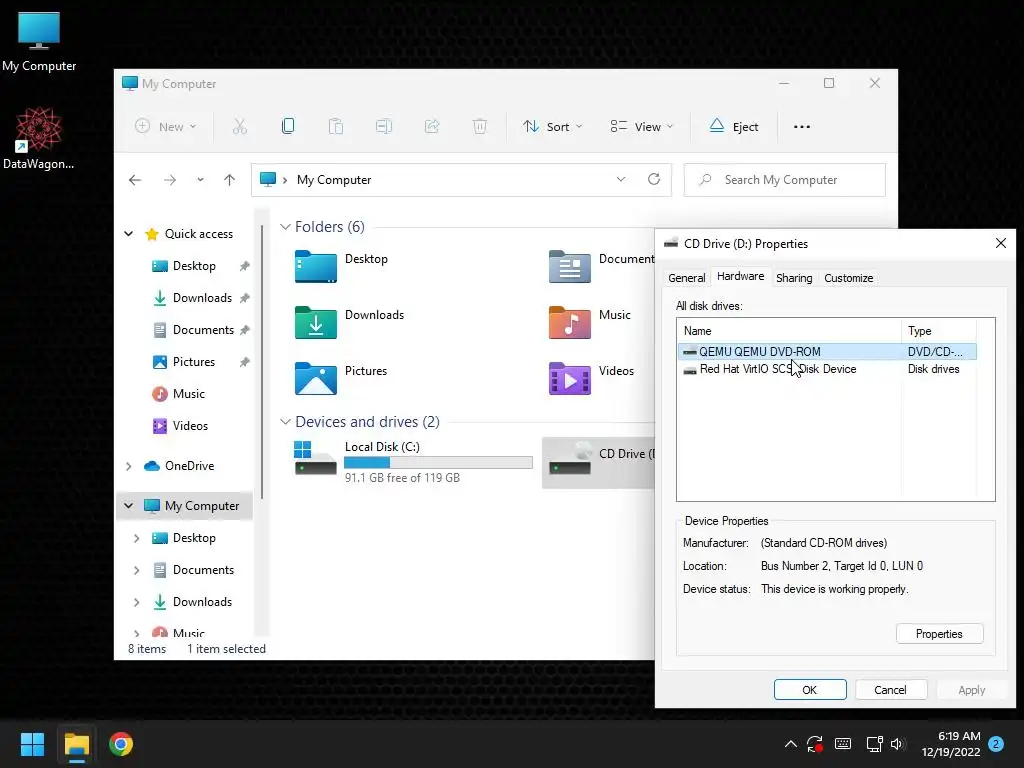Open the New dropdown in toolbar
Viewport: 1024px width, 768px height.
165,127
